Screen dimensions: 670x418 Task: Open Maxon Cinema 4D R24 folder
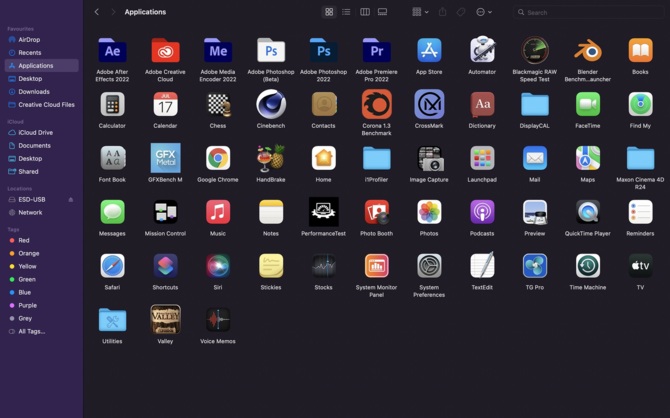click(x=640, y=158)
